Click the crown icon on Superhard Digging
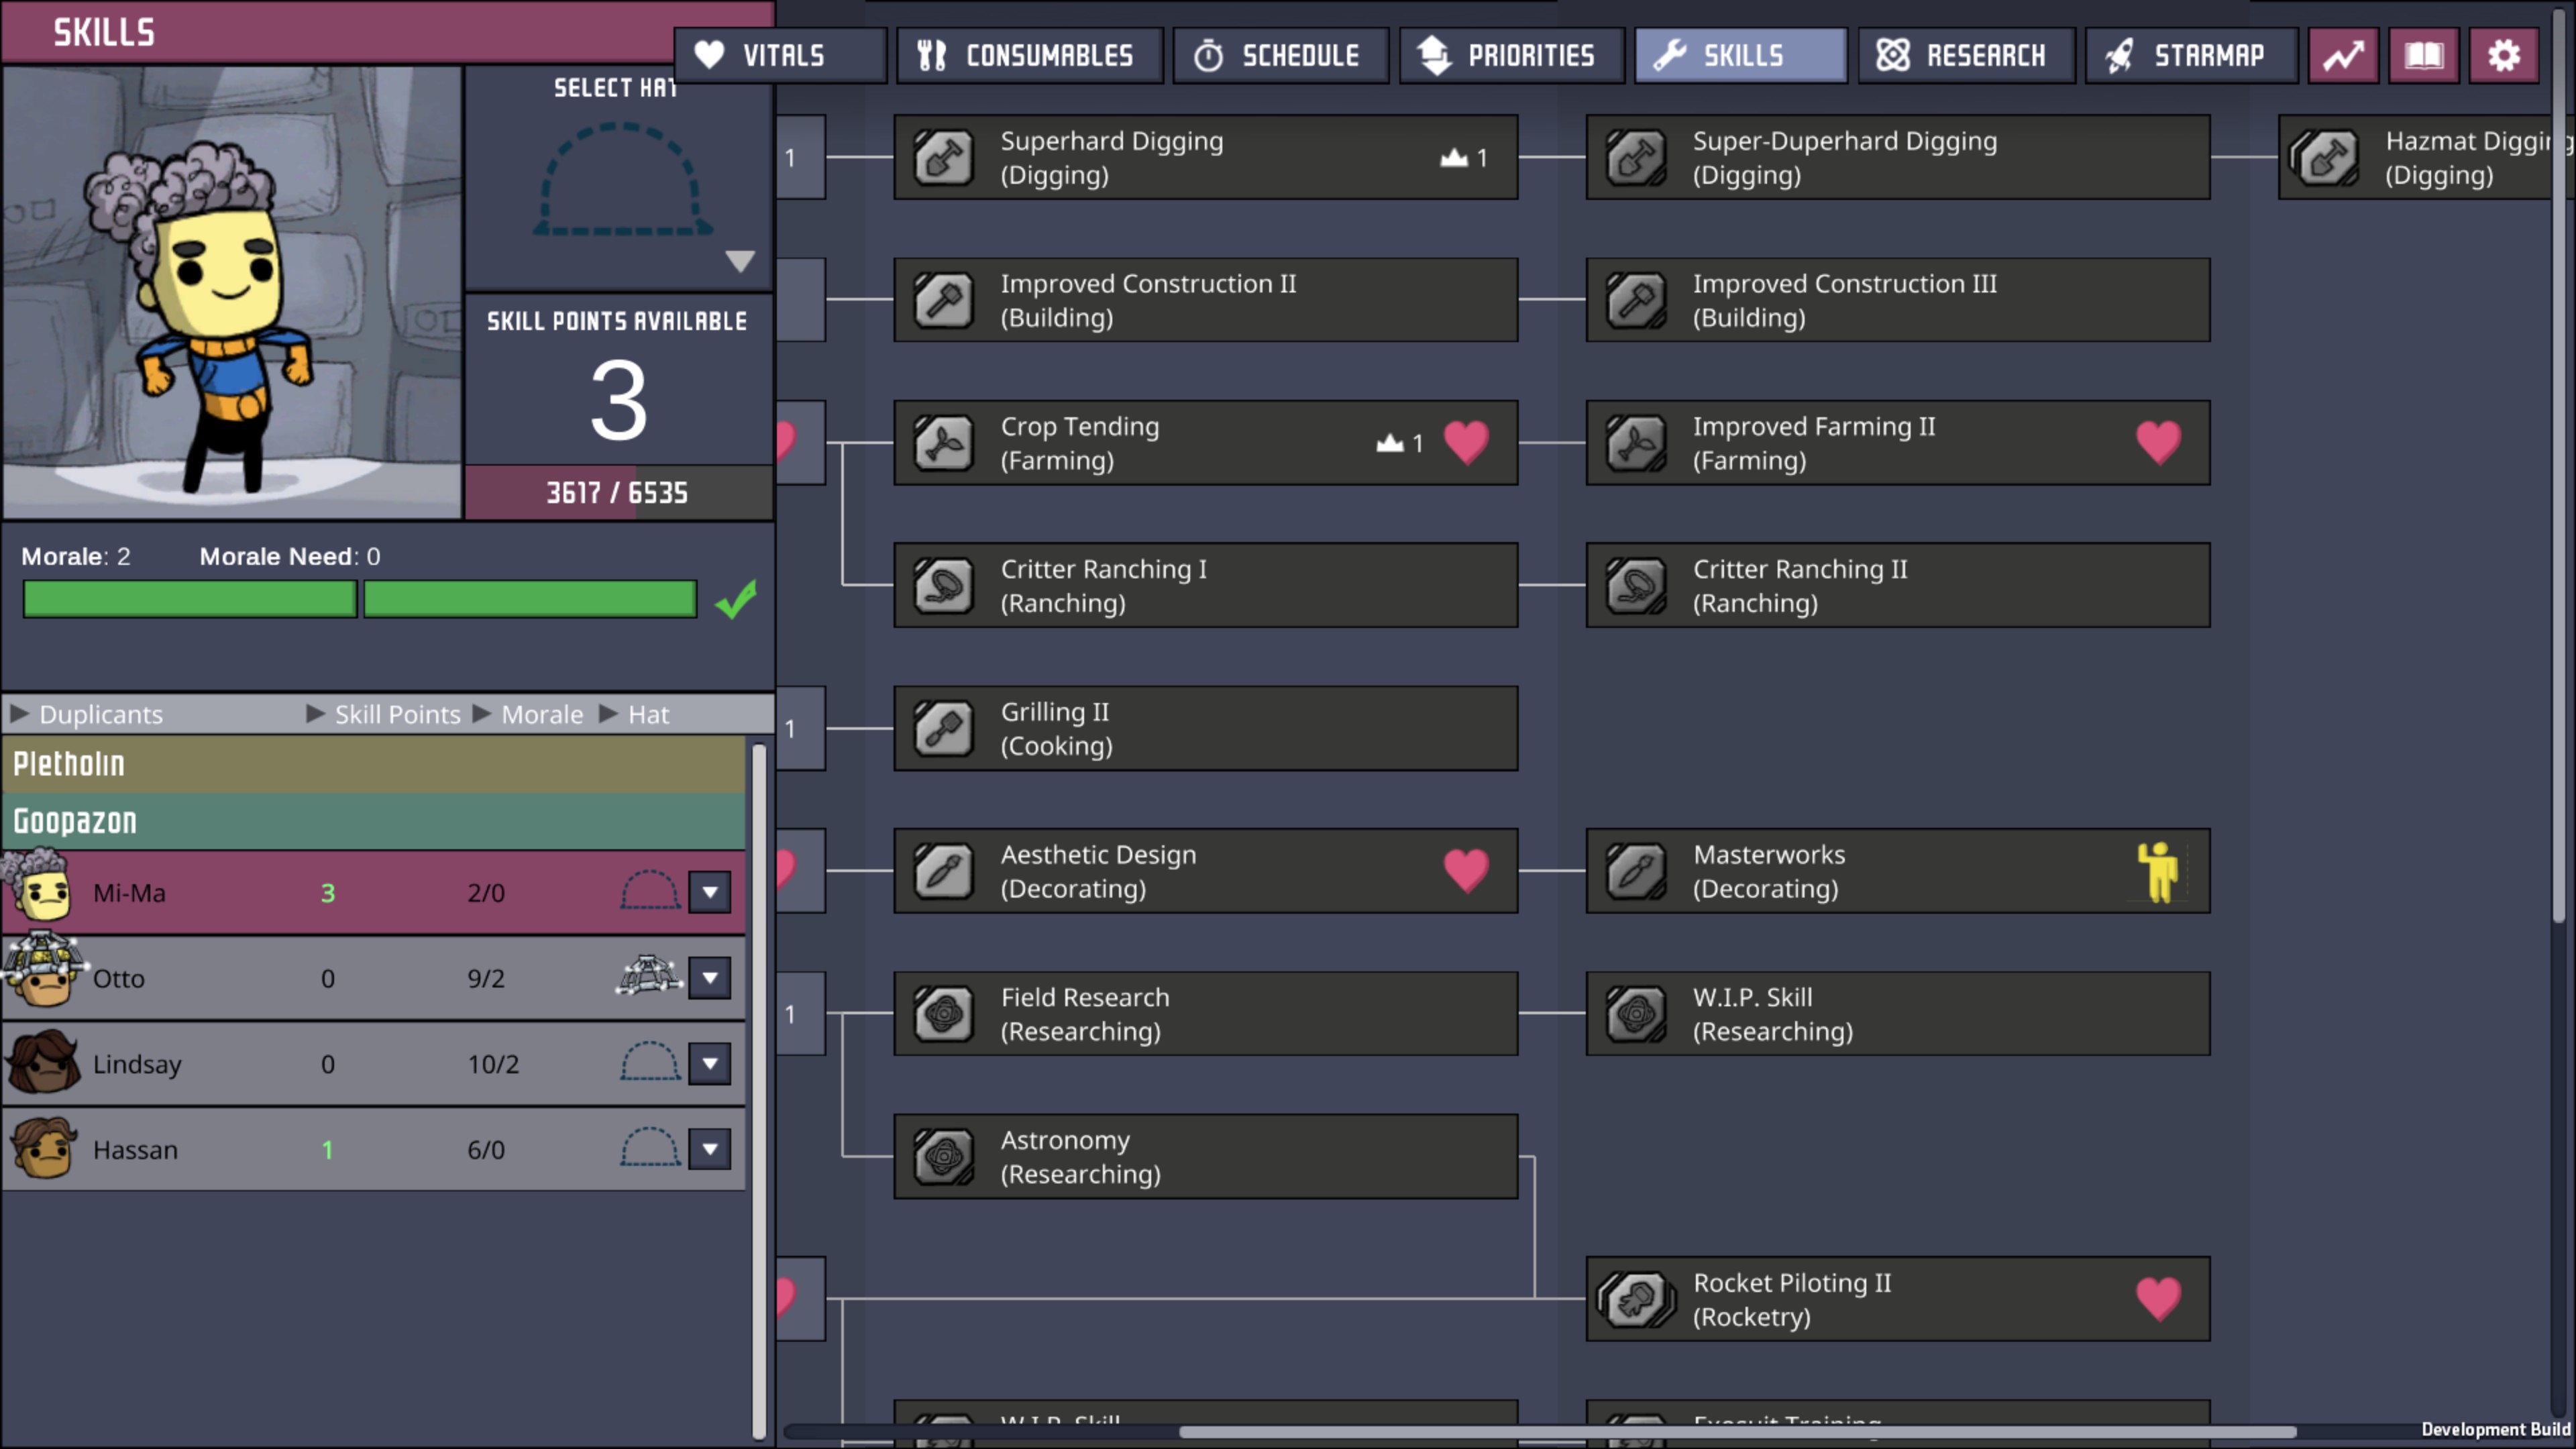The width and height of the screenshot is (2576, 1449). pyautogui.click(x=1454, y=158)
